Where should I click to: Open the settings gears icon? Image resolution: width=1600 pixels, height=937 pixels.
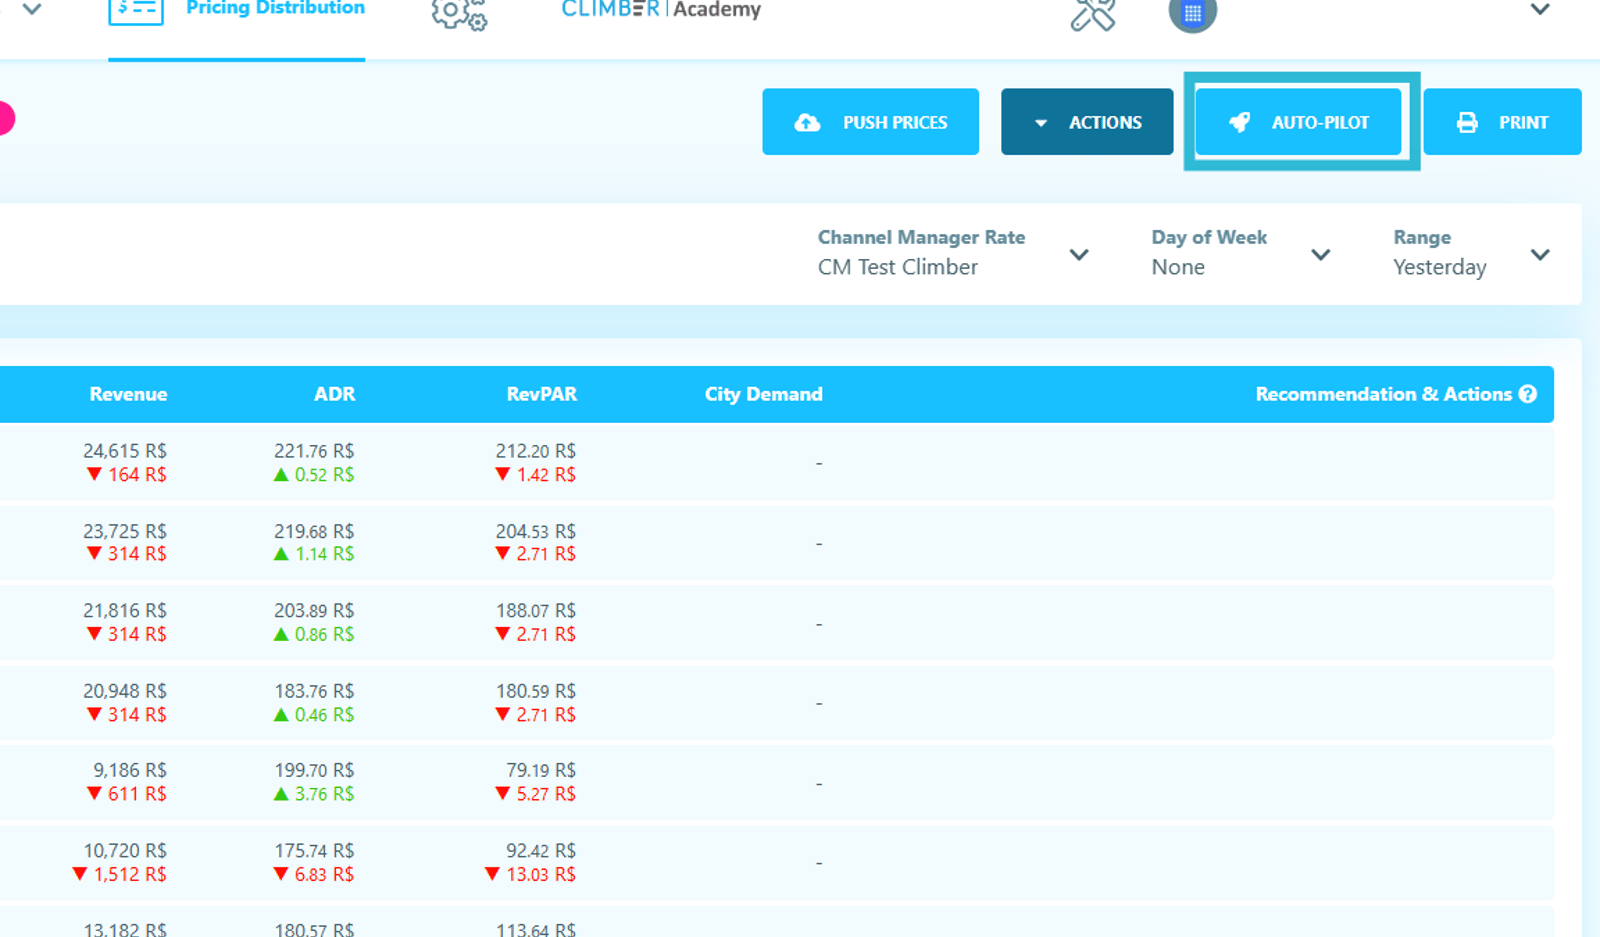pyautogui.click(x=459, y=14)
